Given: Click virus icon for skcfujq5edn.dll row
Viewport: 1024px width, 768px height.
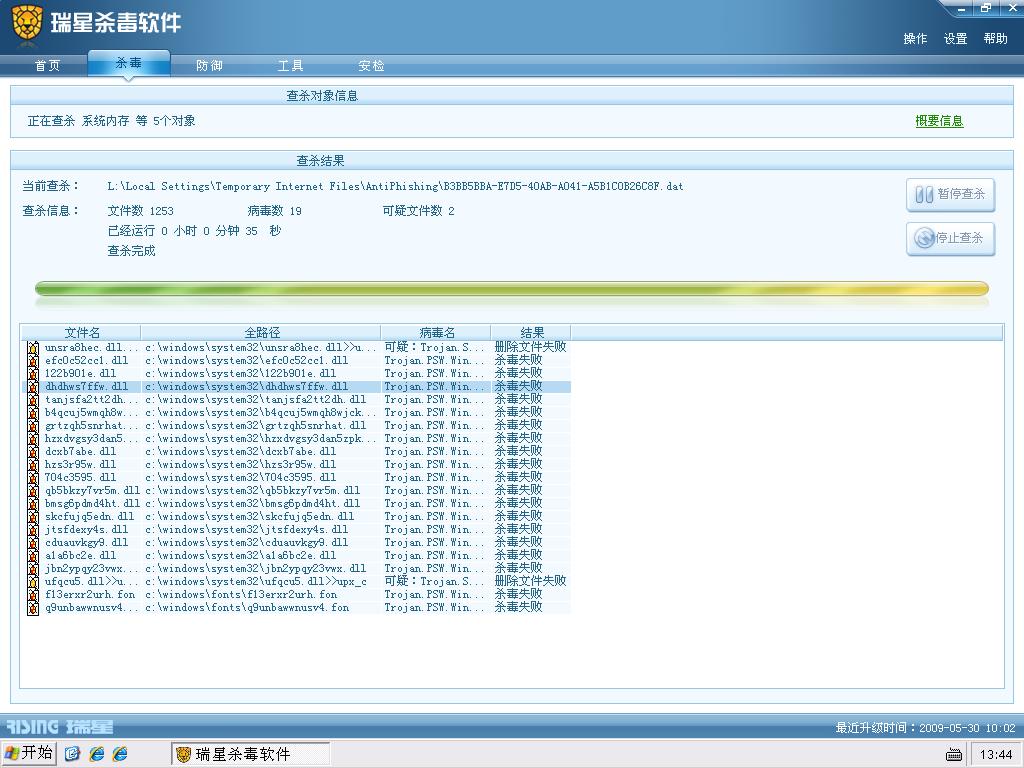Looking at the screenshot, I should 33,517.
